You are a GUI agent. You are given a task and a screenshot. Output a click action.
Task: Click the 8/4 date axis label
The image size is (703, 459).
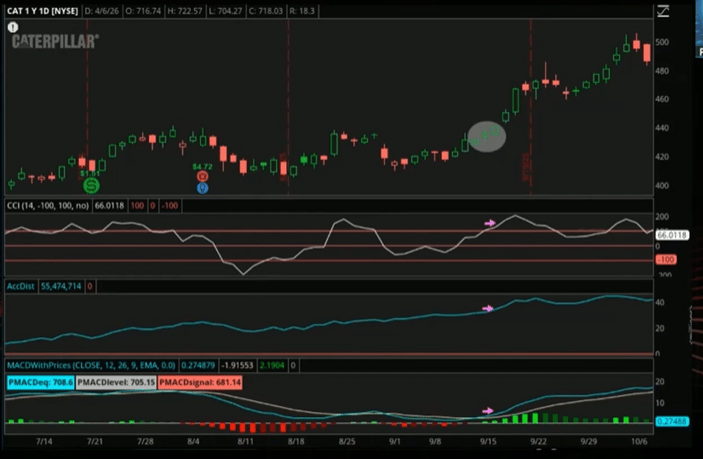[x=193, y=441]
